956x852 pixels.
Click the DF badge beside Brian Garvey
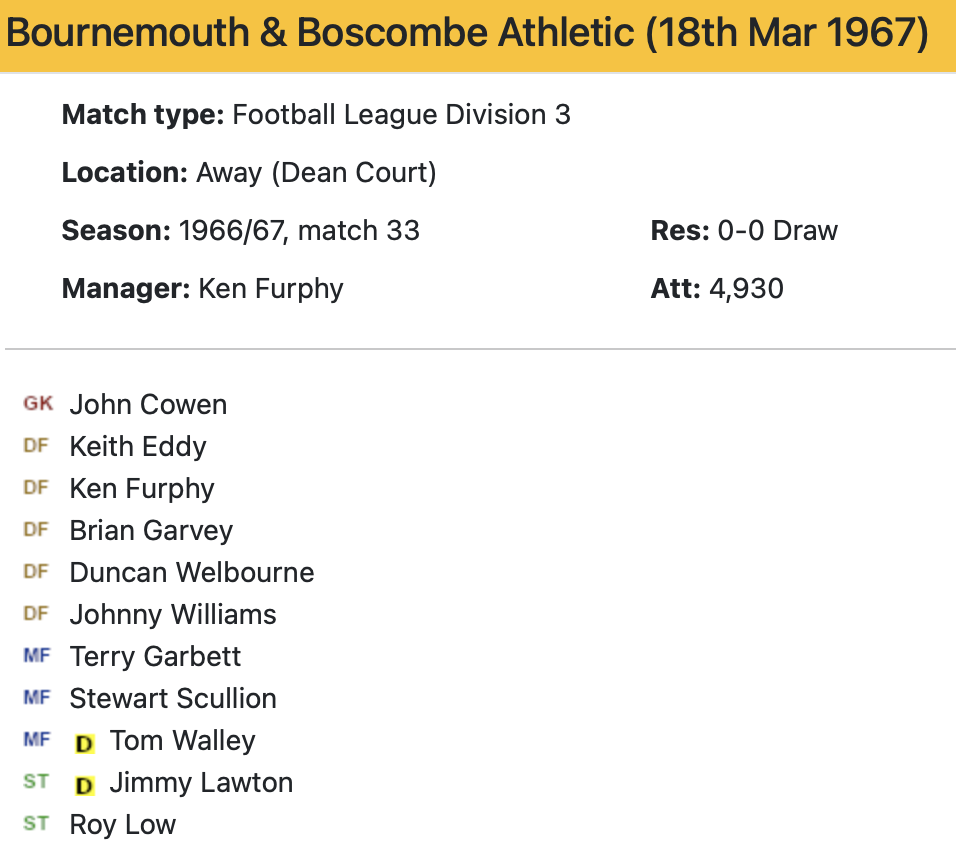[x=36, y=530]
